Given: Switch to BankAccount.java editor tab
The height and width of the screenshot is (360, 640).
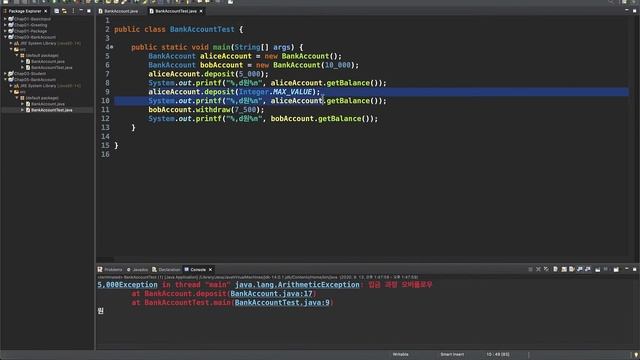Looking at the screenshot, I should [x=118, y=11].
